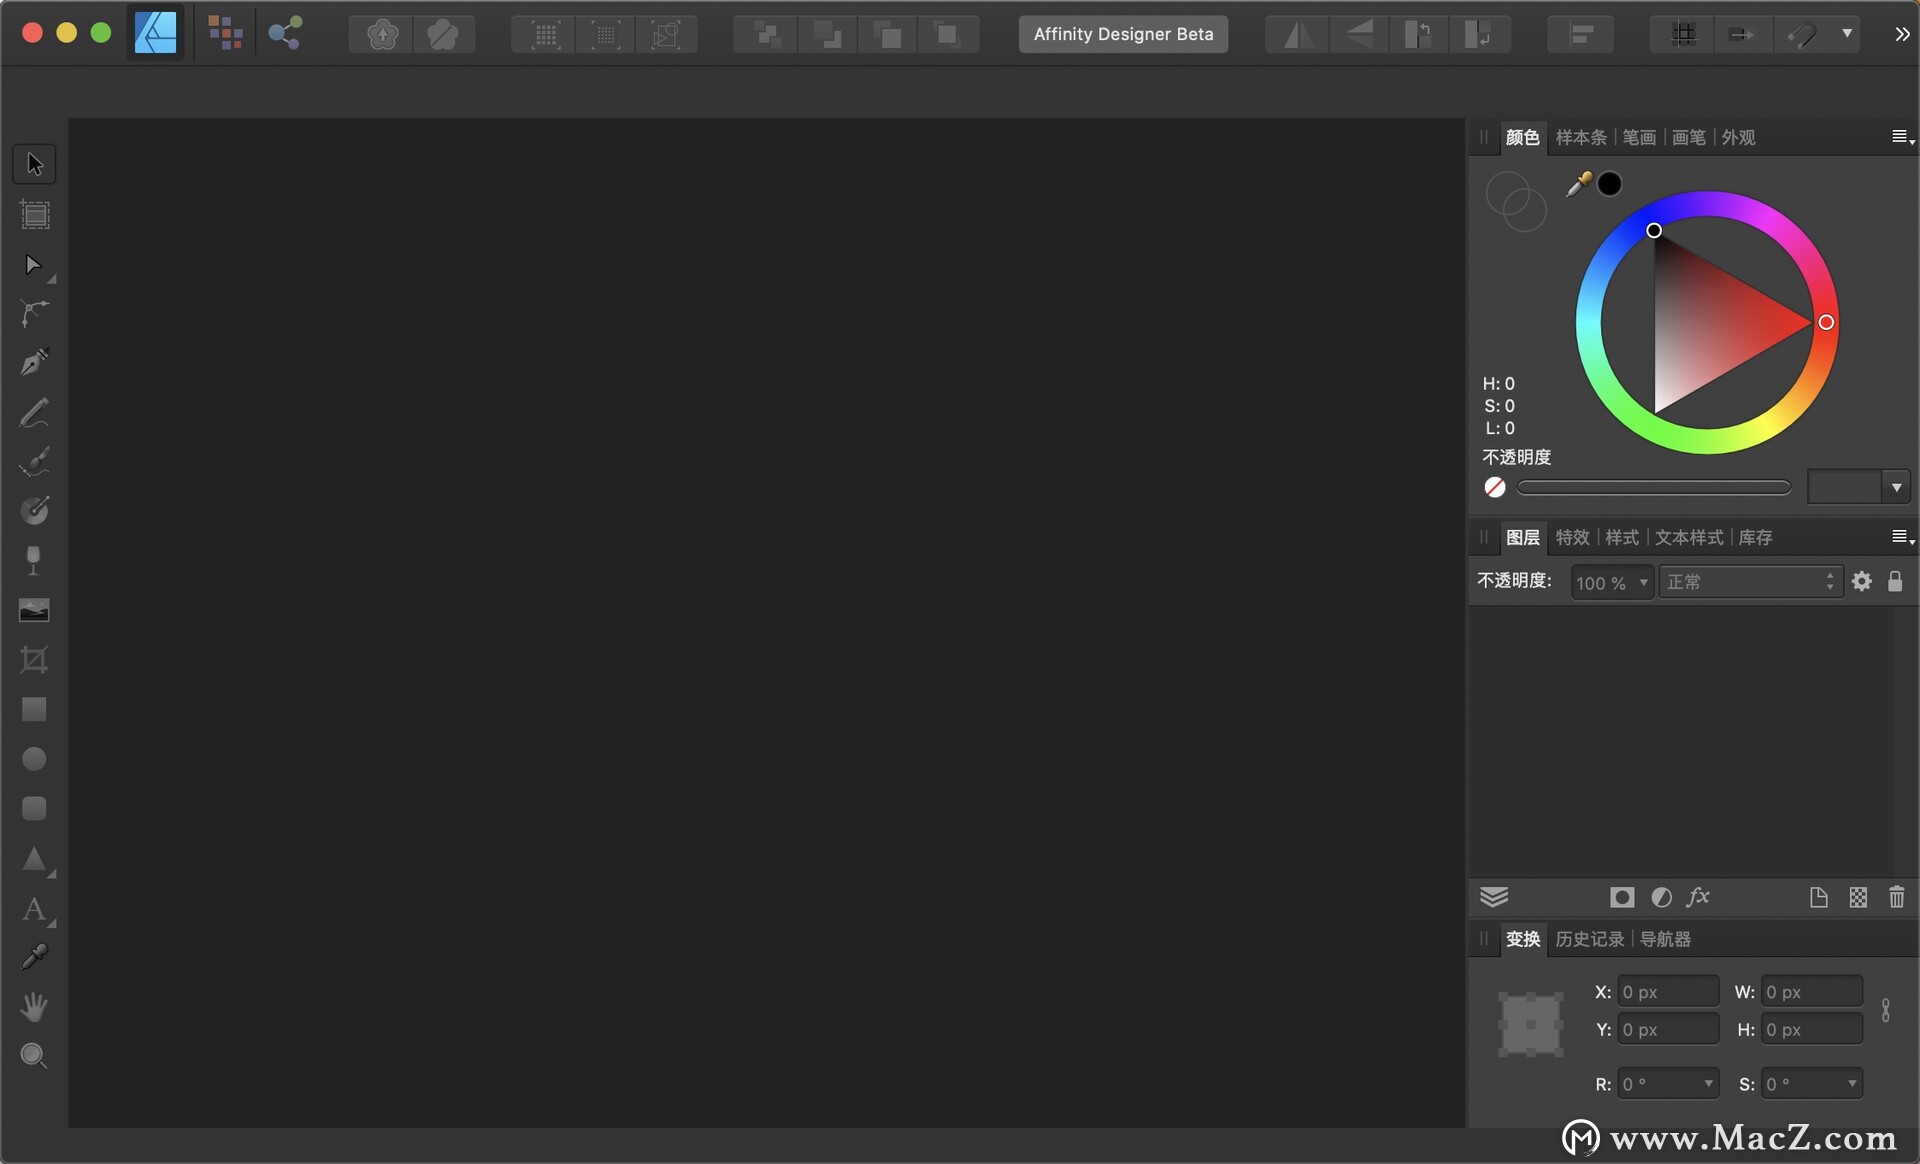Toggle the layer lock padlock icon
This screenshot has height=1164, width=1920.
pyautogui.click(x=1895, y=582)
